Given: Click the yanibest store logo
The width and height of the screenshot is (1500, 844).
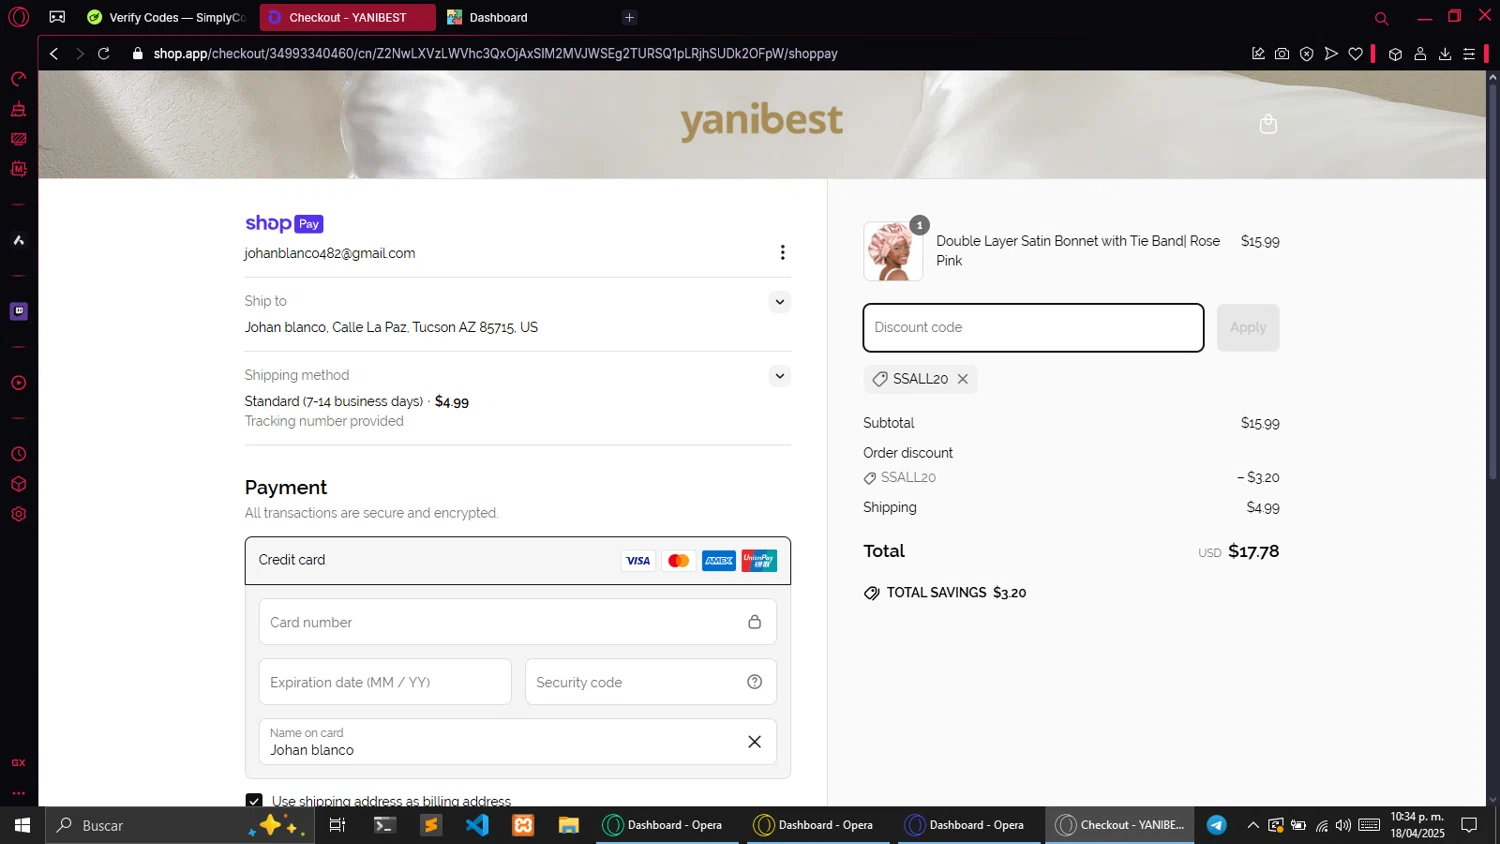Looking at the screenshot, I should pyautogui.click(x=762, y=121).
